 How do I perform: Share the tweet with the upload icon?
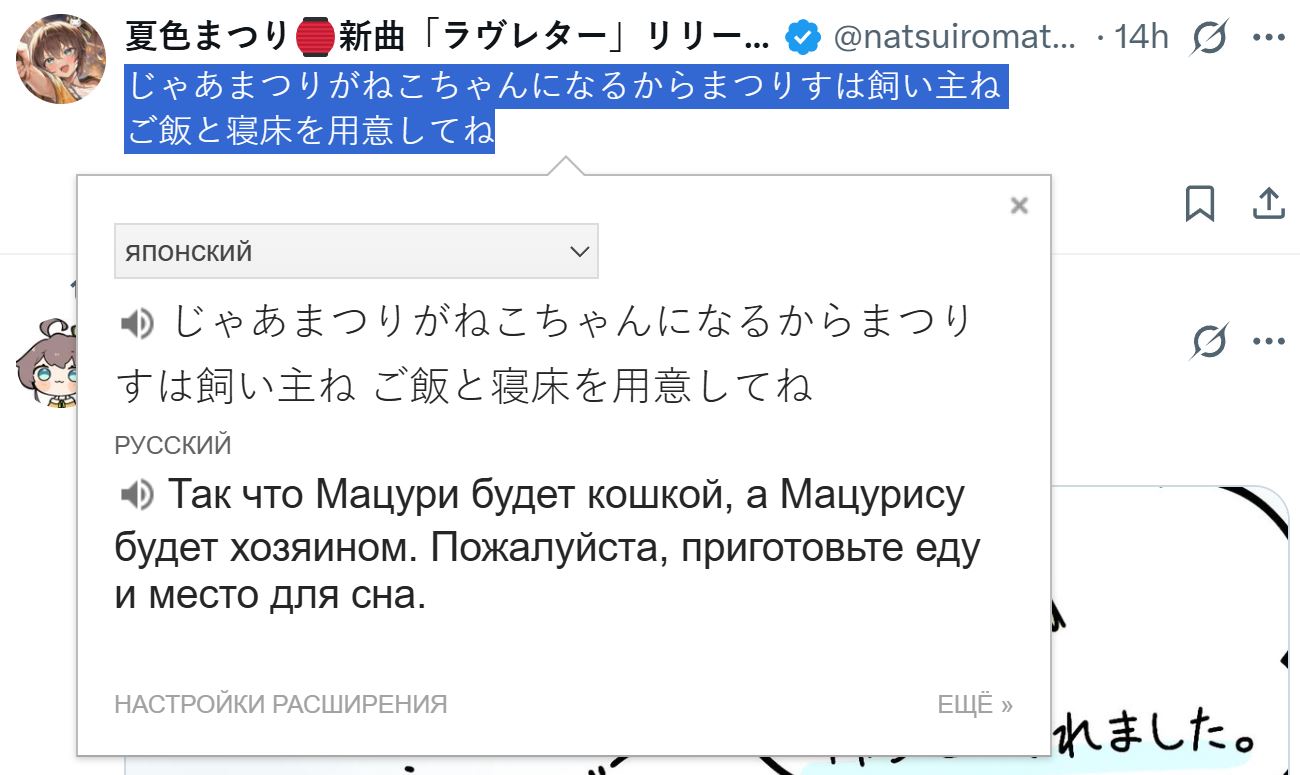coord(1268,203)
